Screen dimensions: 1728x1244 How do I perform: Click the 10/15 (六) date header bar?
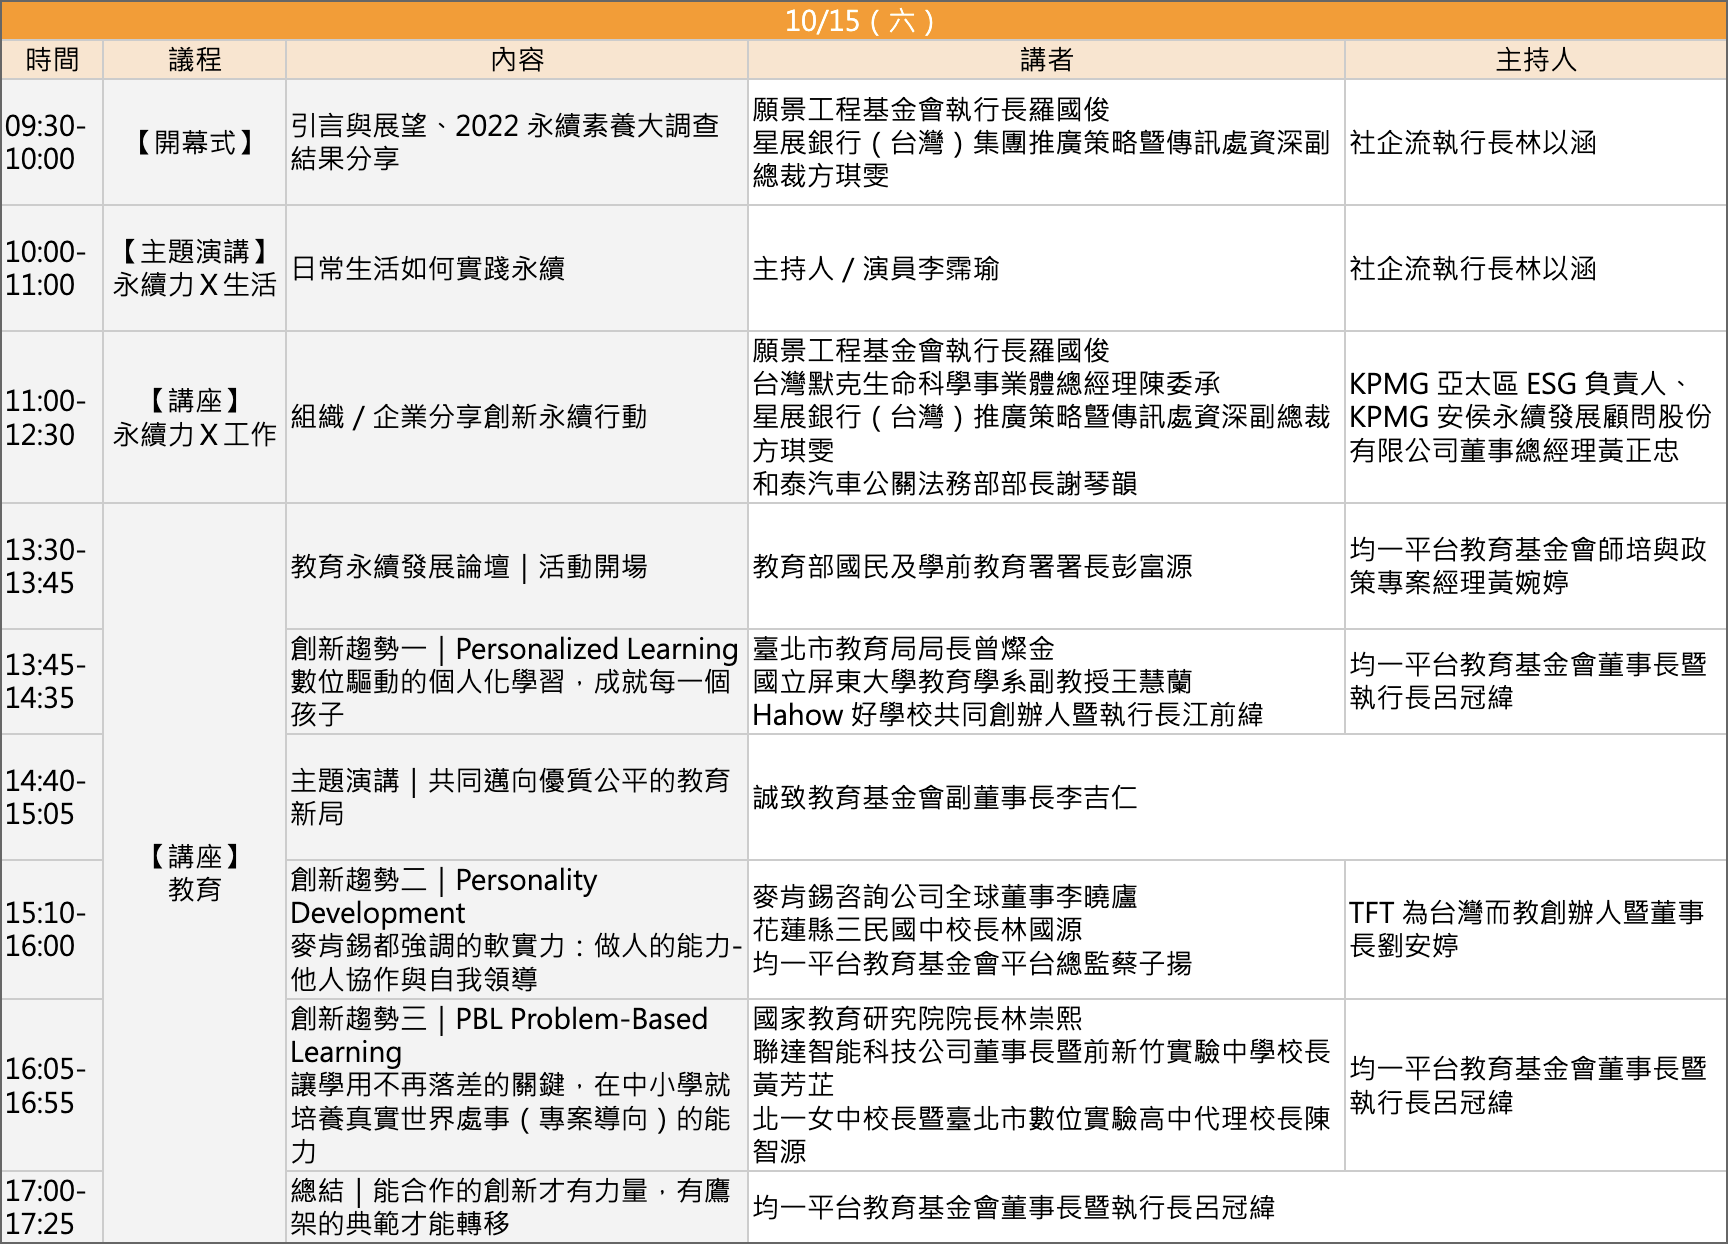point(863,21)
